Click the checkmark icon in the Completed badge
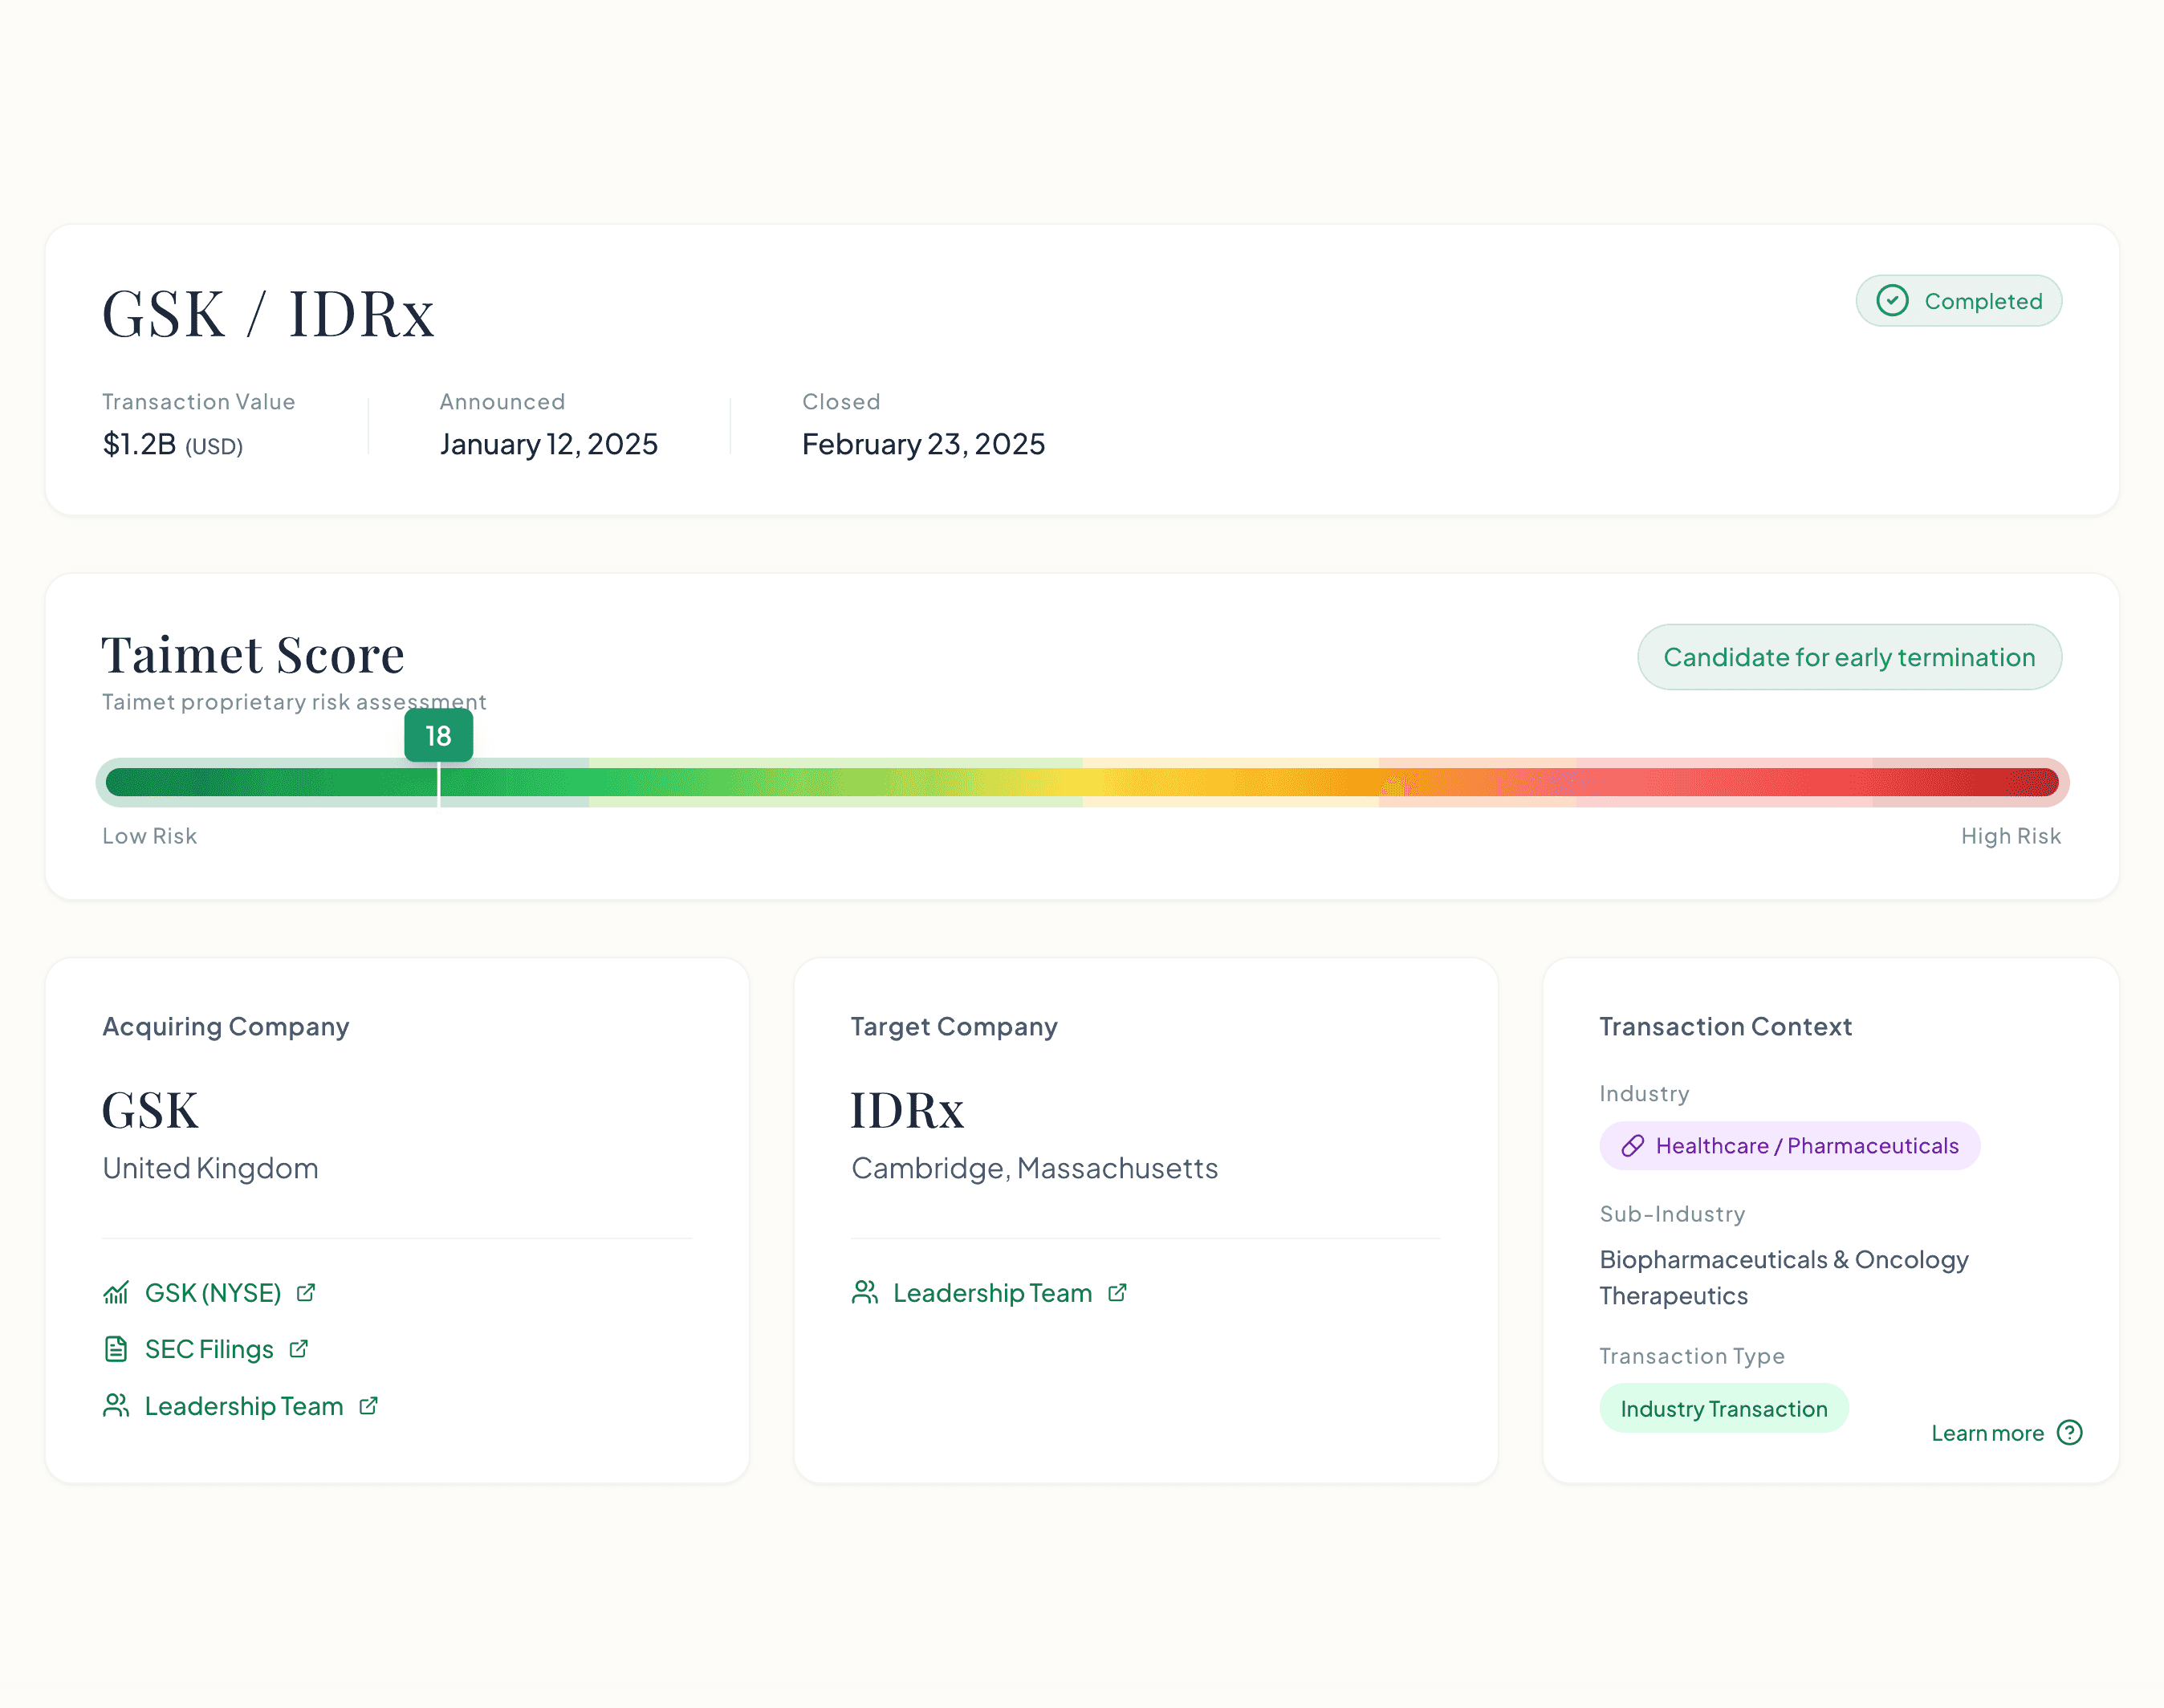This screenshot has height=1708, width=2164. (1893, 300)
